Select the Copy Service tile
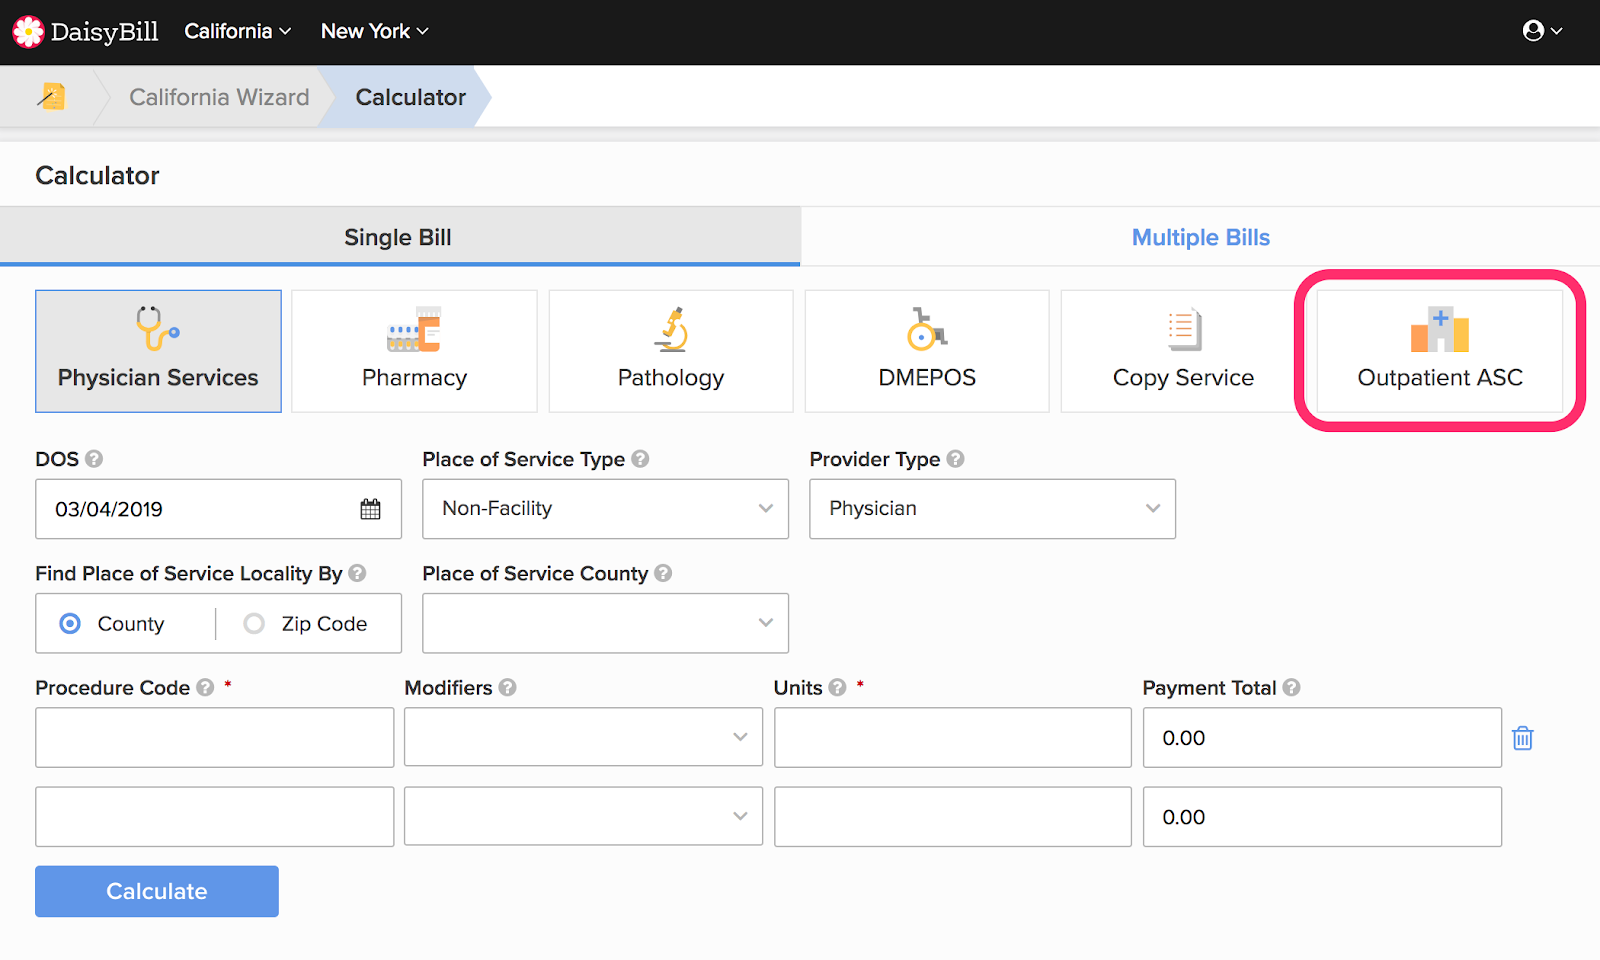 point(1183,351)
